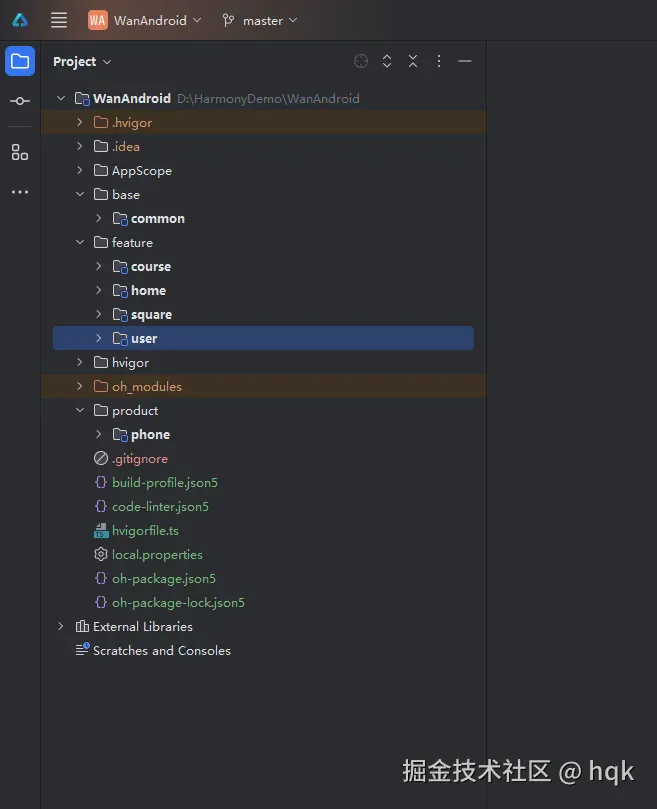Screen dimensions: 657x809
Task: Select the hvigorfile.ts file
Action: pos(145,530)
